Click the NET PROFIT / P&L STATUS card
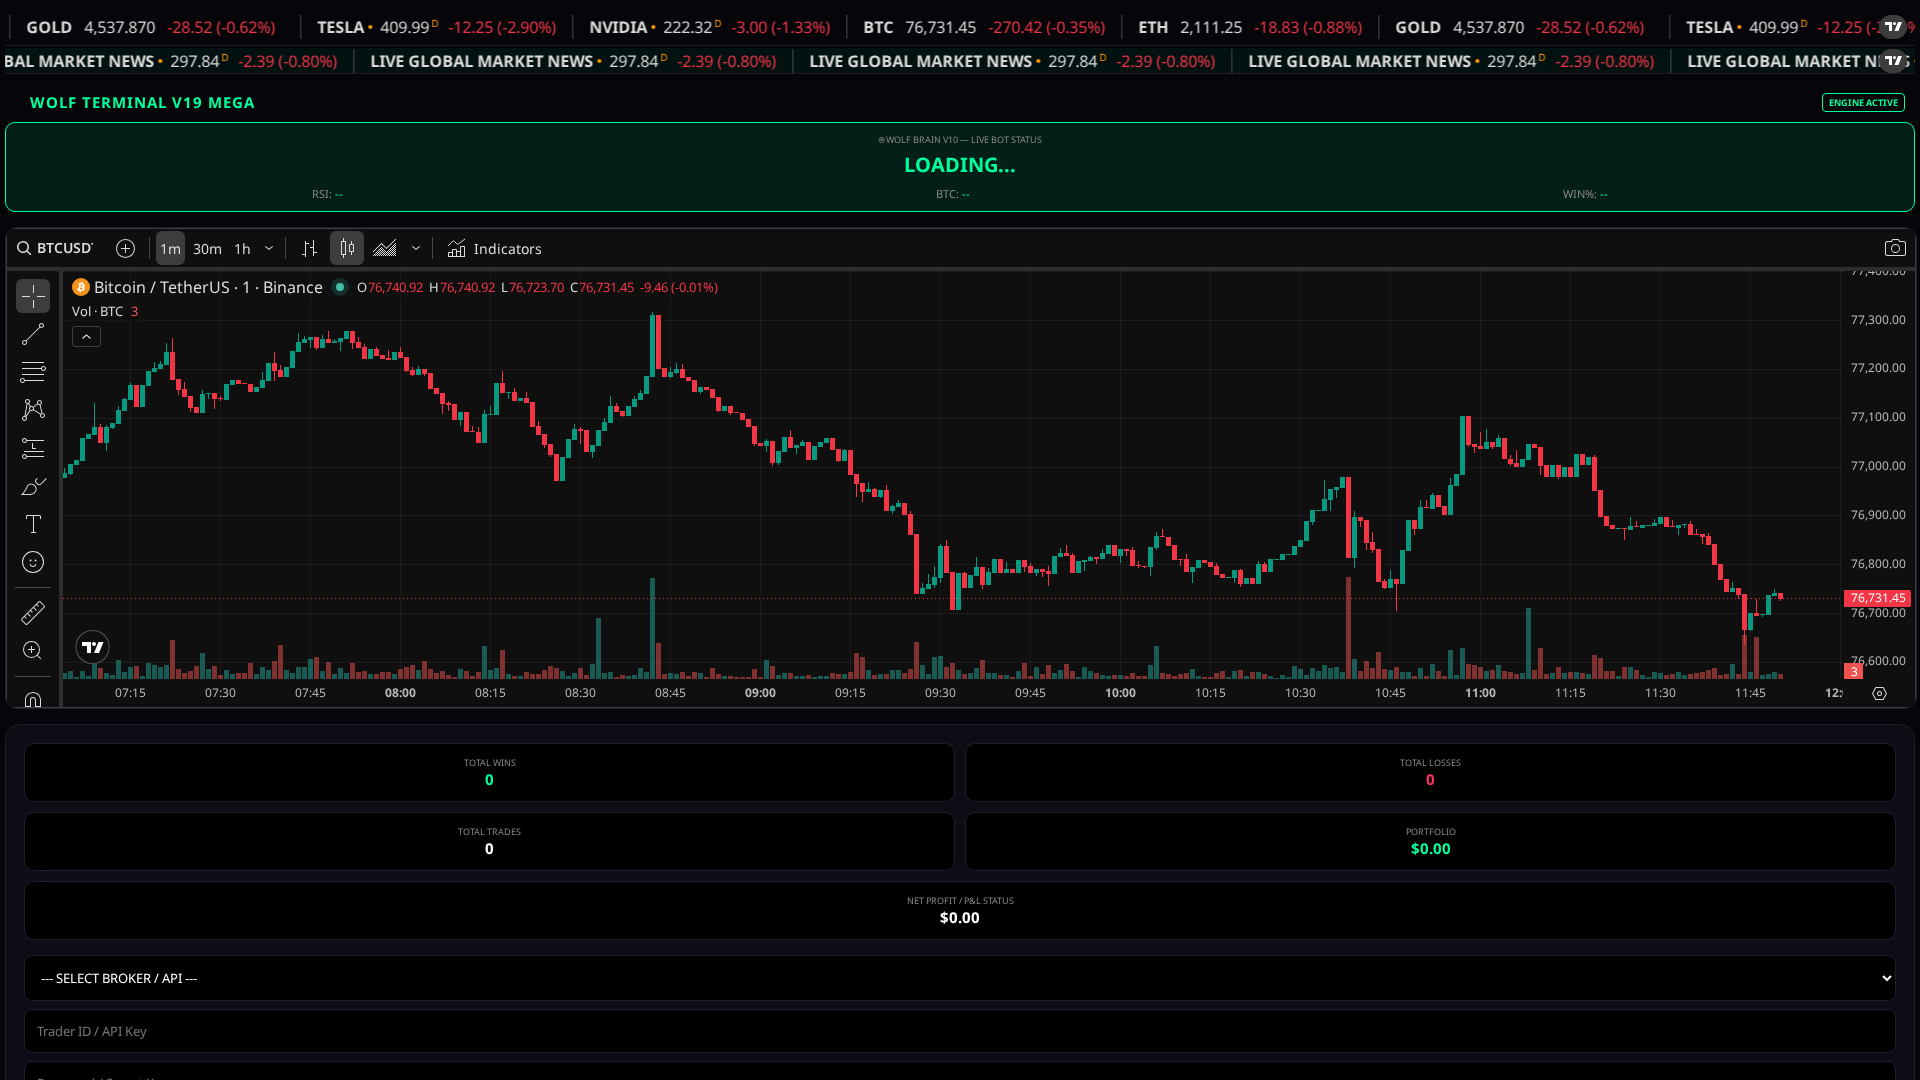The image size is (1920, 1080). click(x=960, y=910)
